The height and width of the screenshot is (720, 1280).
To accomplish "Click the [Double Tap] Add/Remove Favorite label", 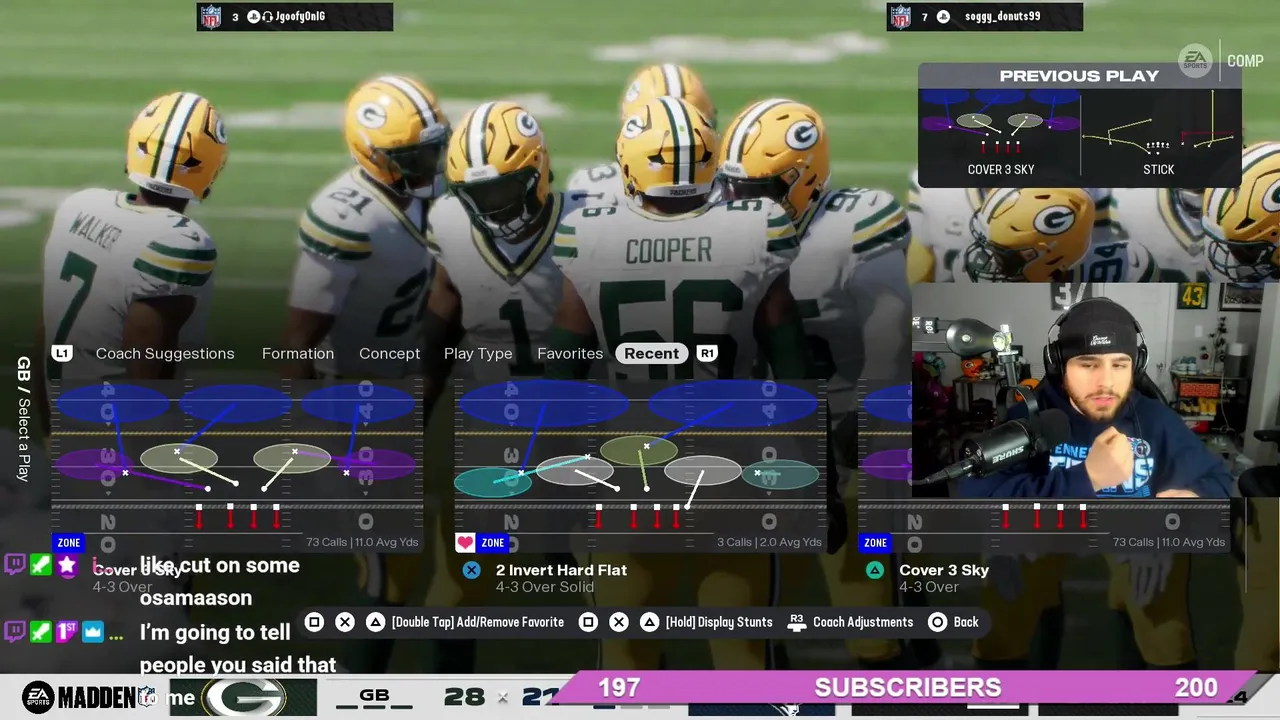I will (478, 622).
